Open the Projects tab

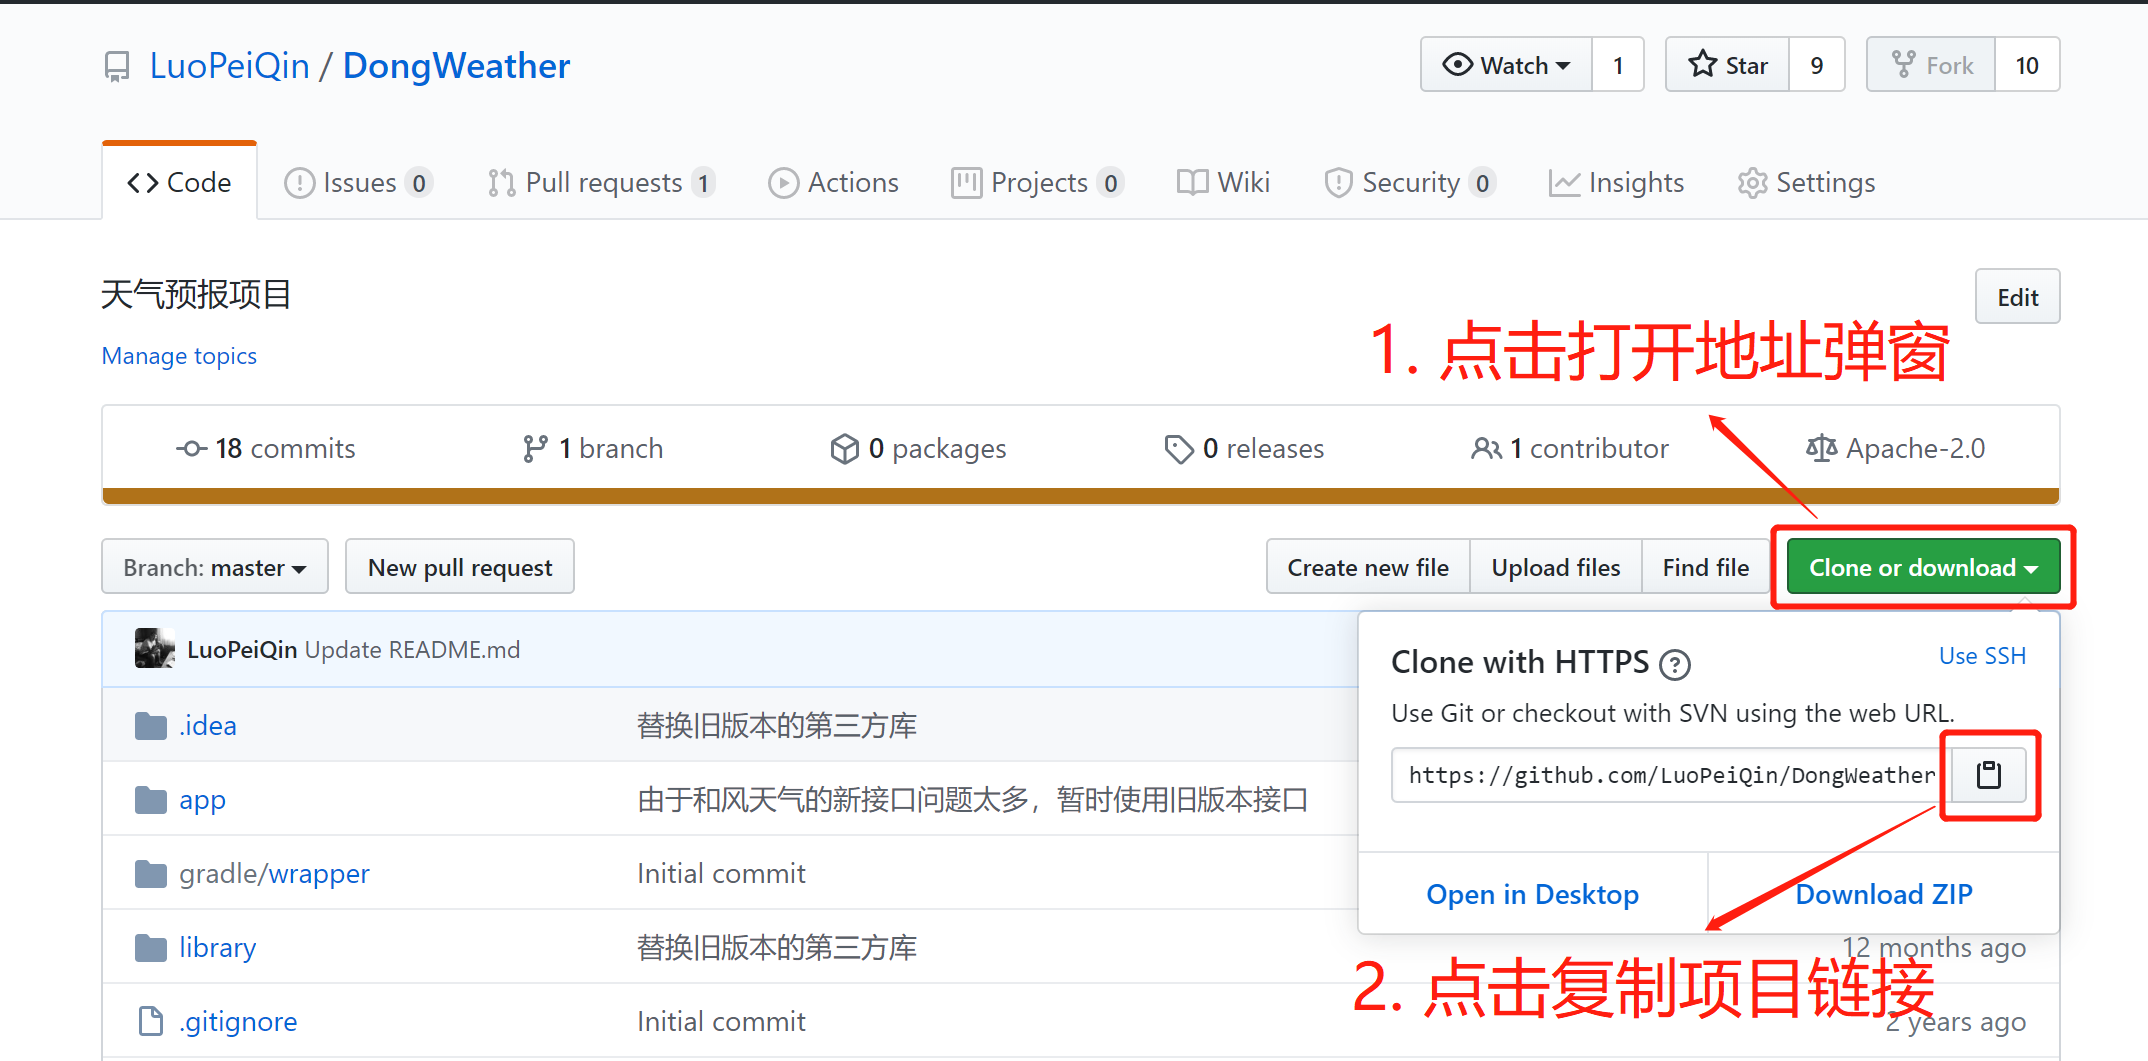pyautogui.click(x=1038, y=182)
